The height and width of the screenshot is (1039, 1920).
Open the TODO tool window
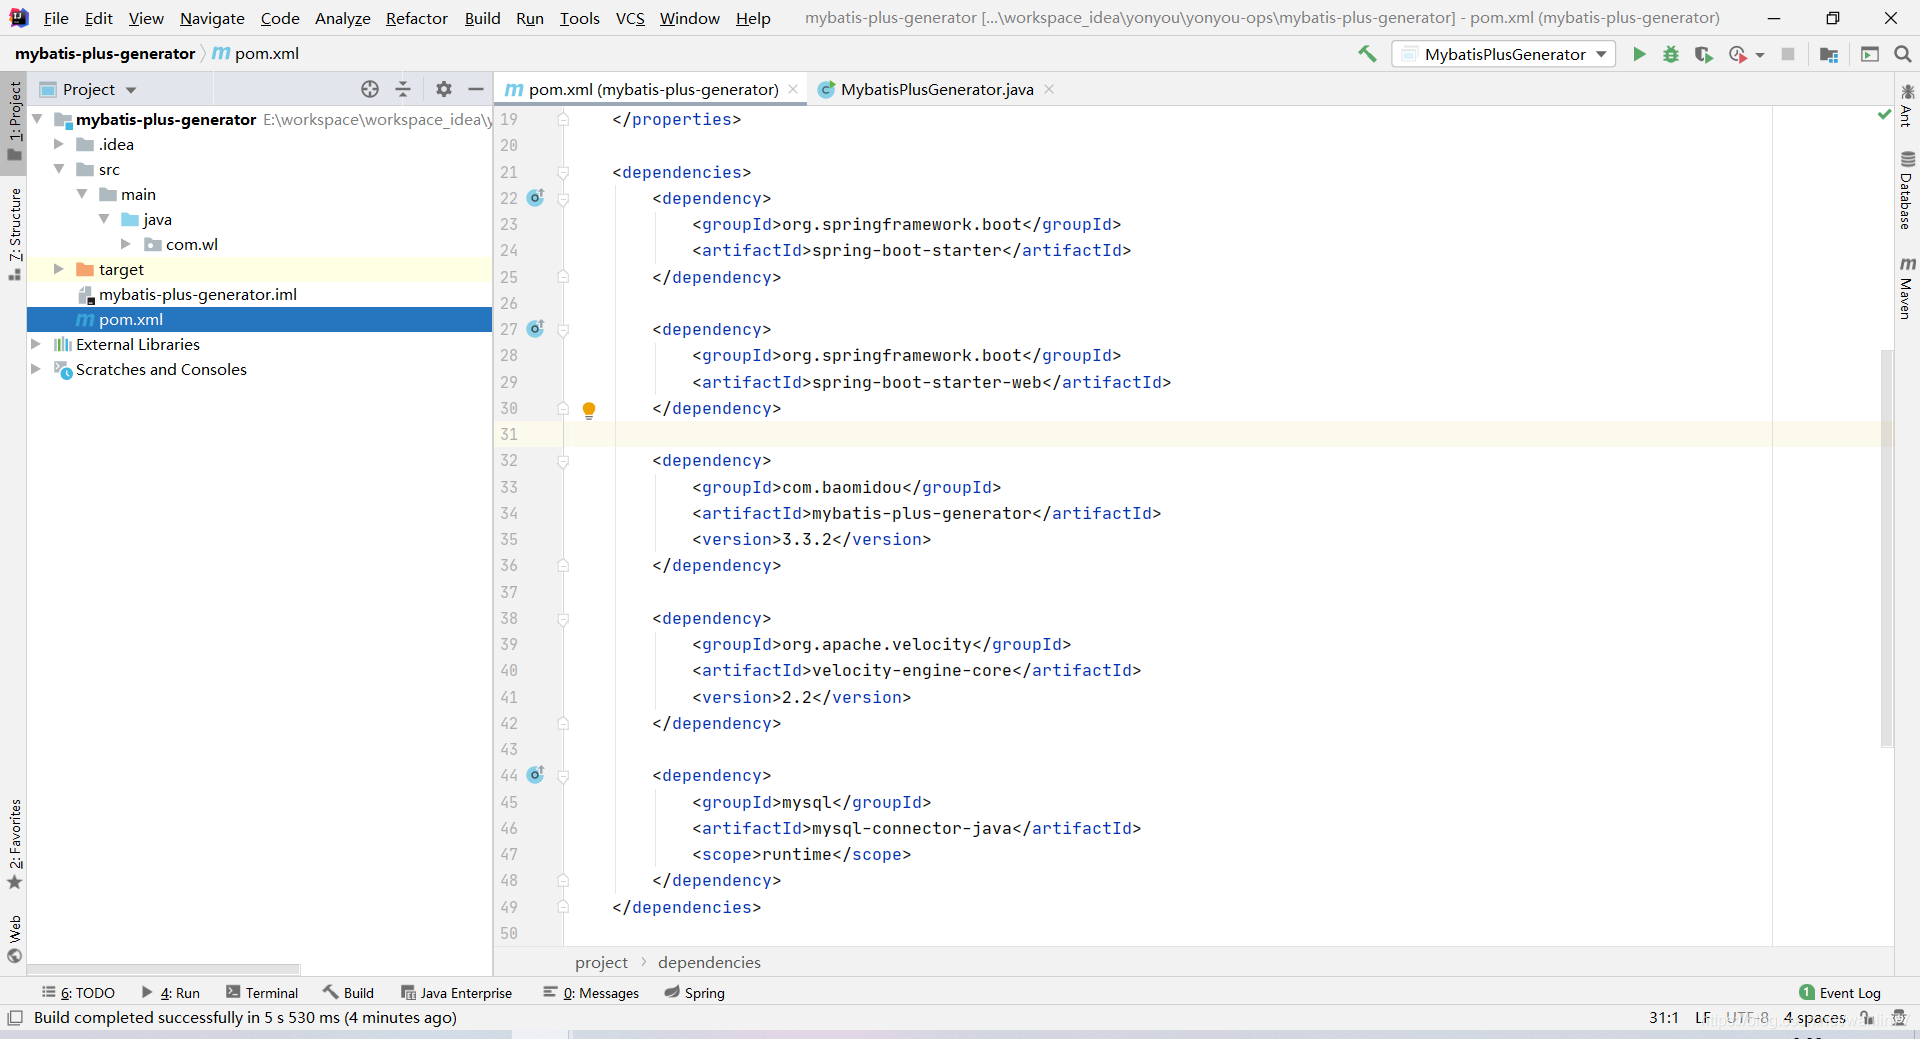click(78, 992)
